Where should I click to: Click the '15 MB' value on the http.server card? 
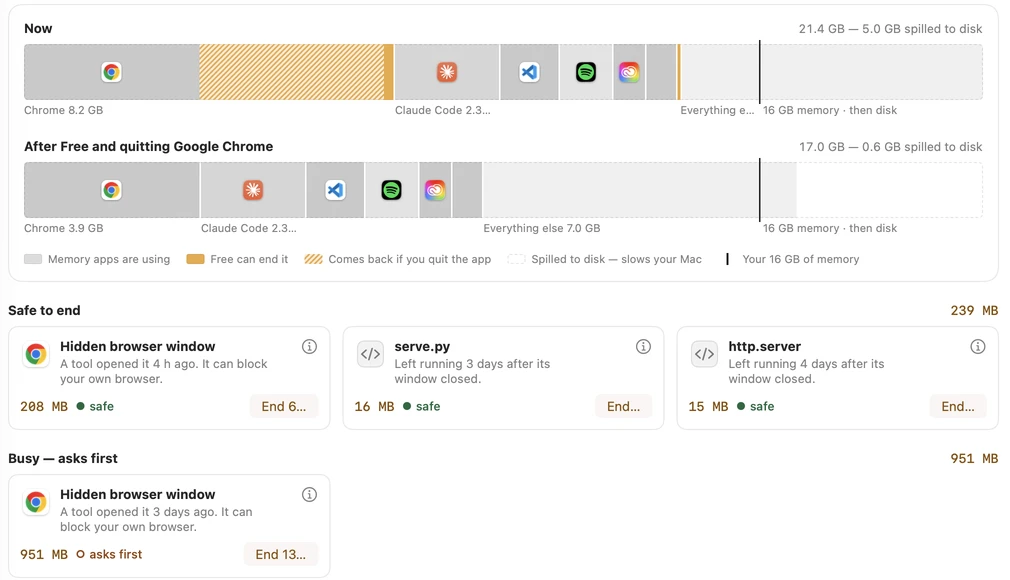pyautogui.click(x=708, y=407)
